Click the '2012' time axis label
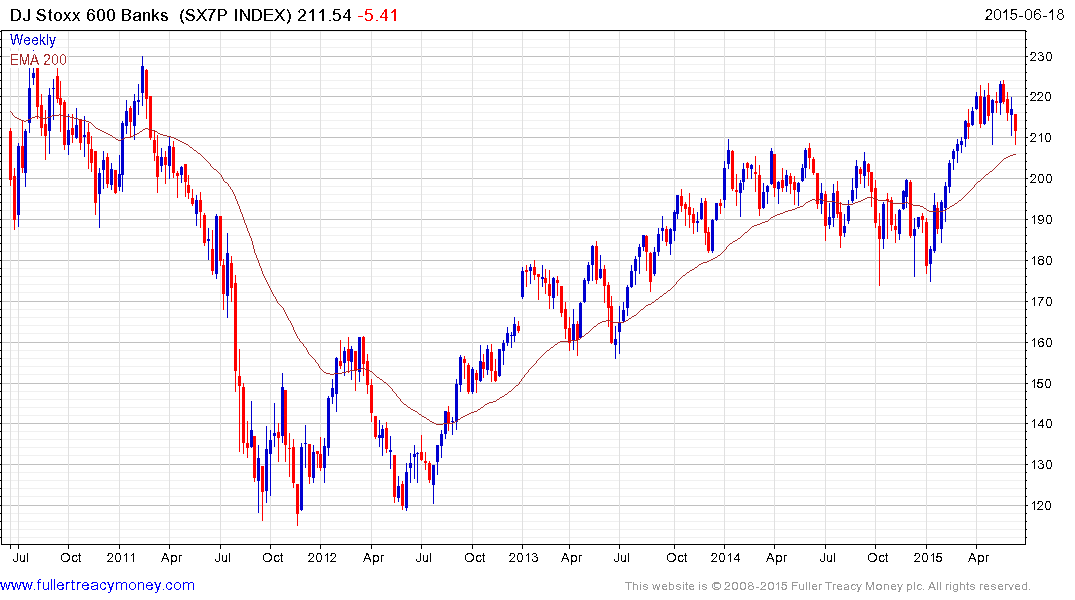The width and height of the screenshot is (1075, 600). tap(322, 557)
